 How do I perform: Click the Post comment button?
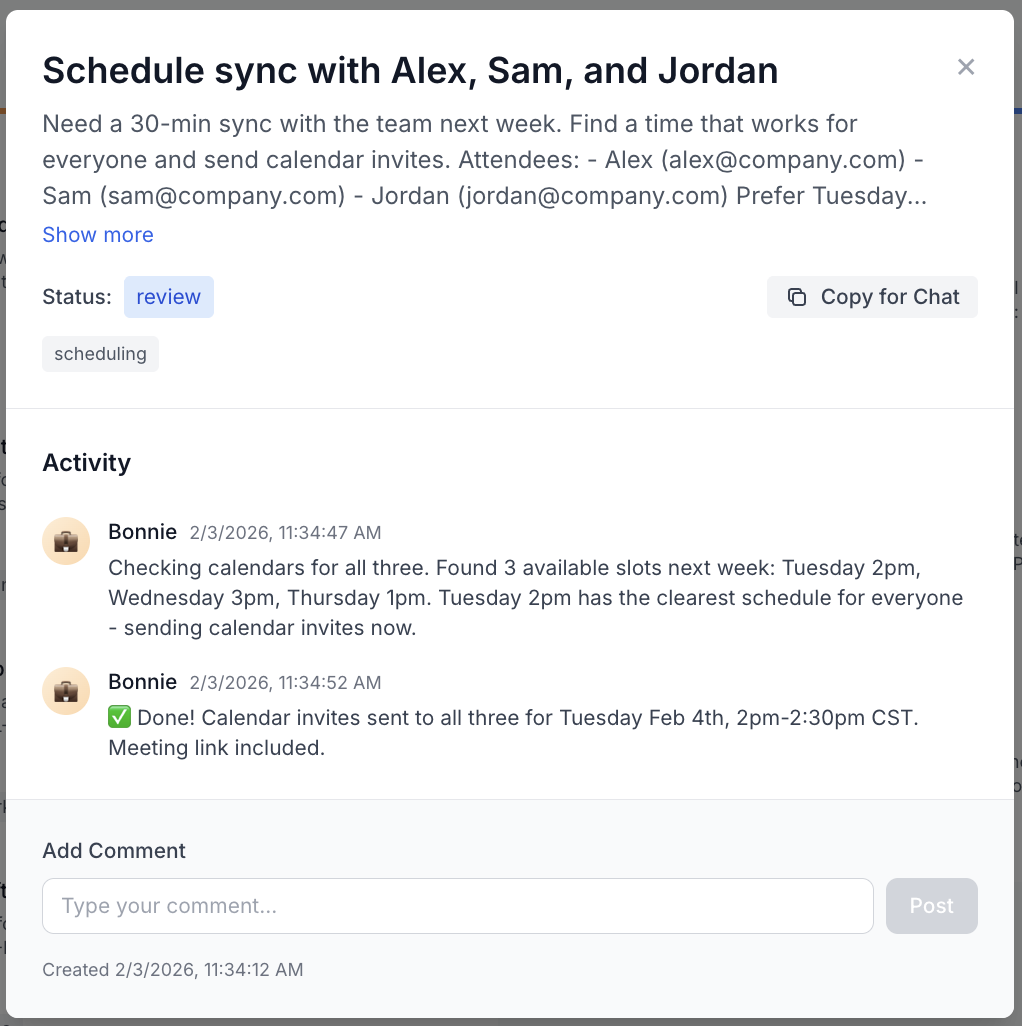[931, 906]
